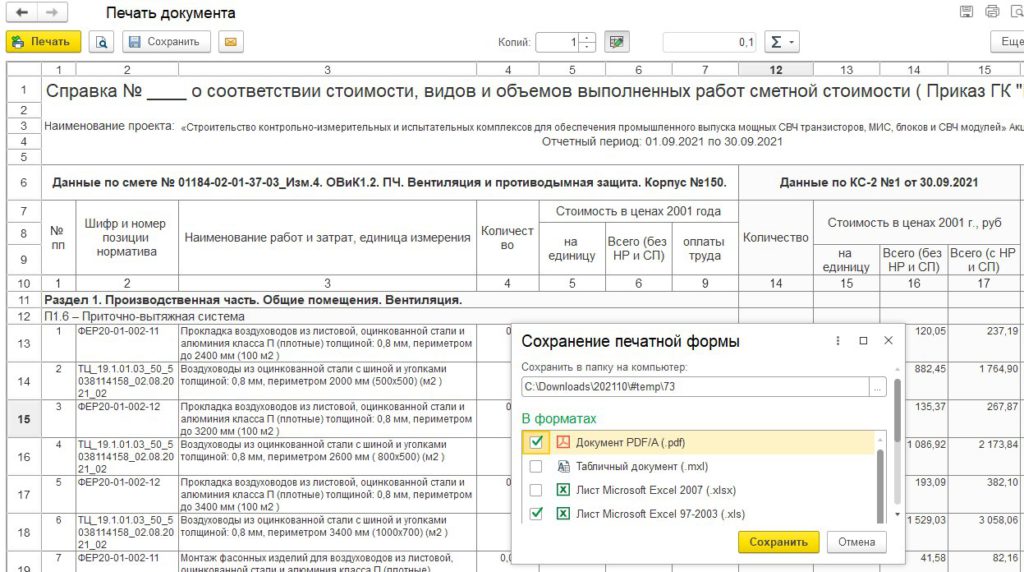Click the Наименование работ и затрат header cell
Screen dimensions: 1024x572
[x=327, y=238]
